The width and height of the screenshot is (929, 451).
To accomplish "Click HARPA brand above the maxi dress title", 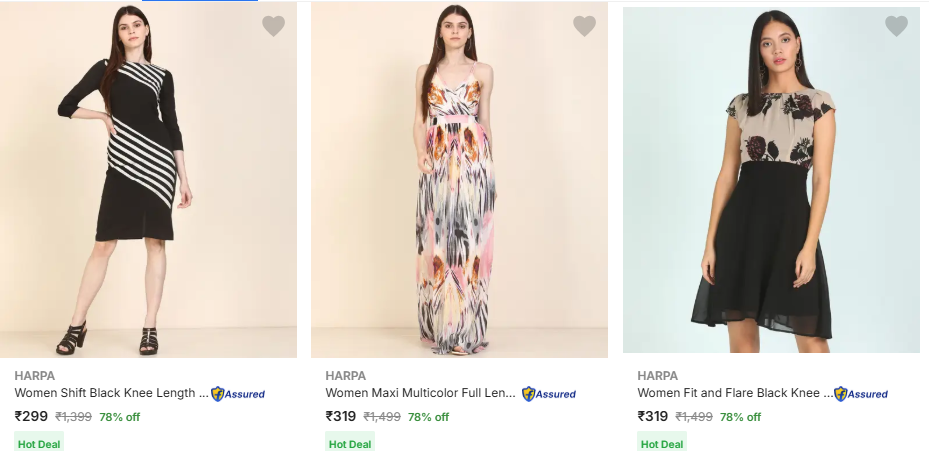I will (x=346, y=375).
